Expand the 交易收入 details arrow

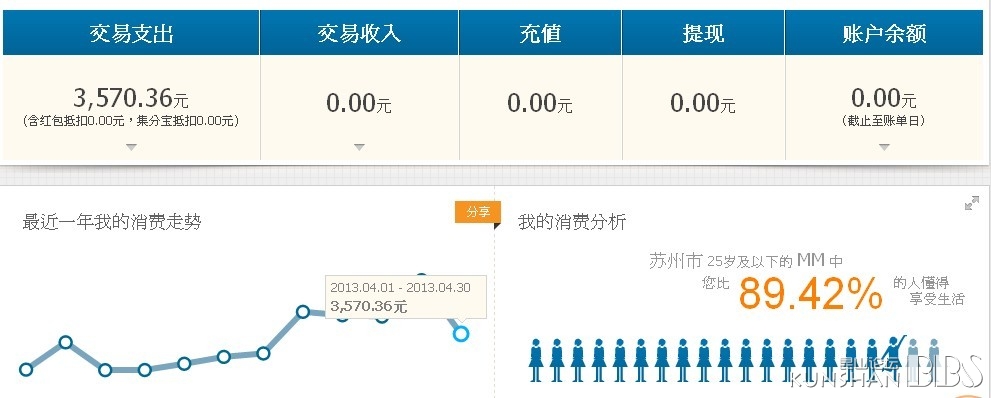359,147
